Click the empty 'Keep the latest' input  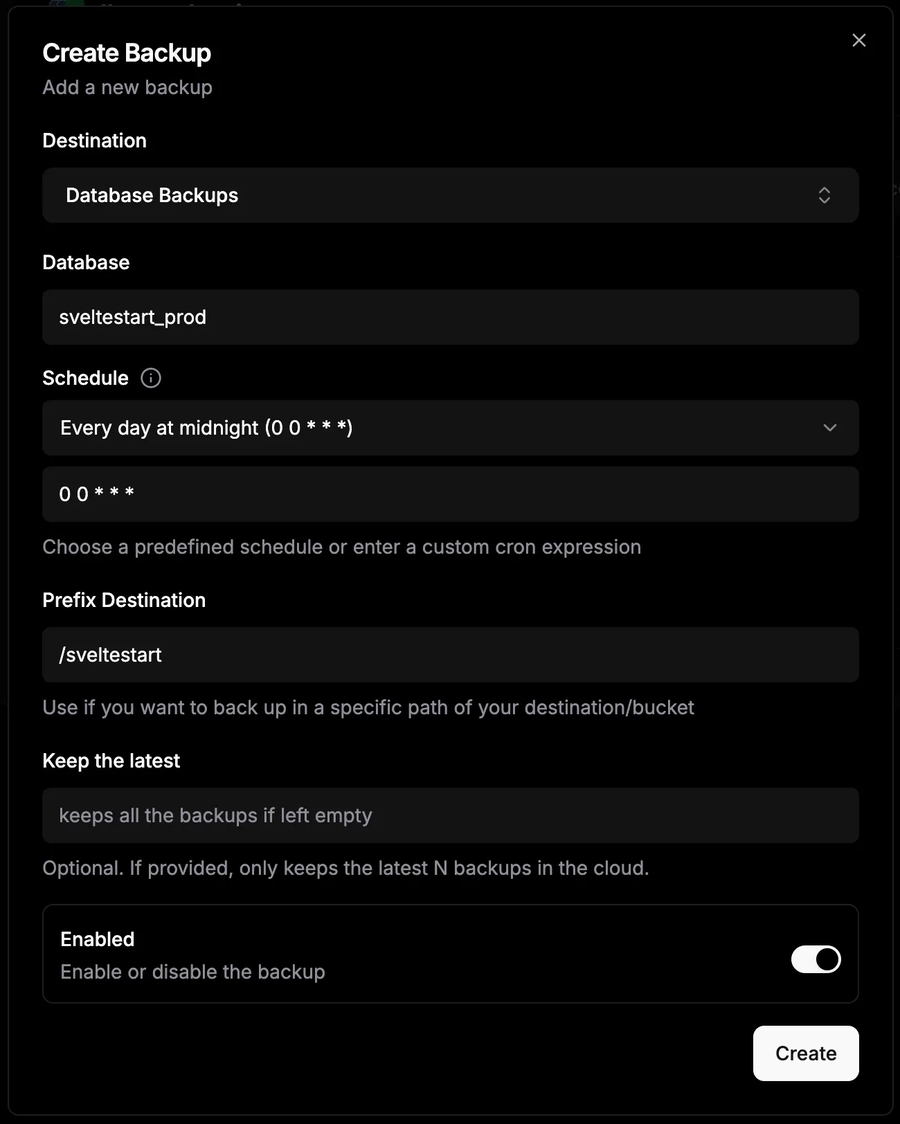click(450, 815)
